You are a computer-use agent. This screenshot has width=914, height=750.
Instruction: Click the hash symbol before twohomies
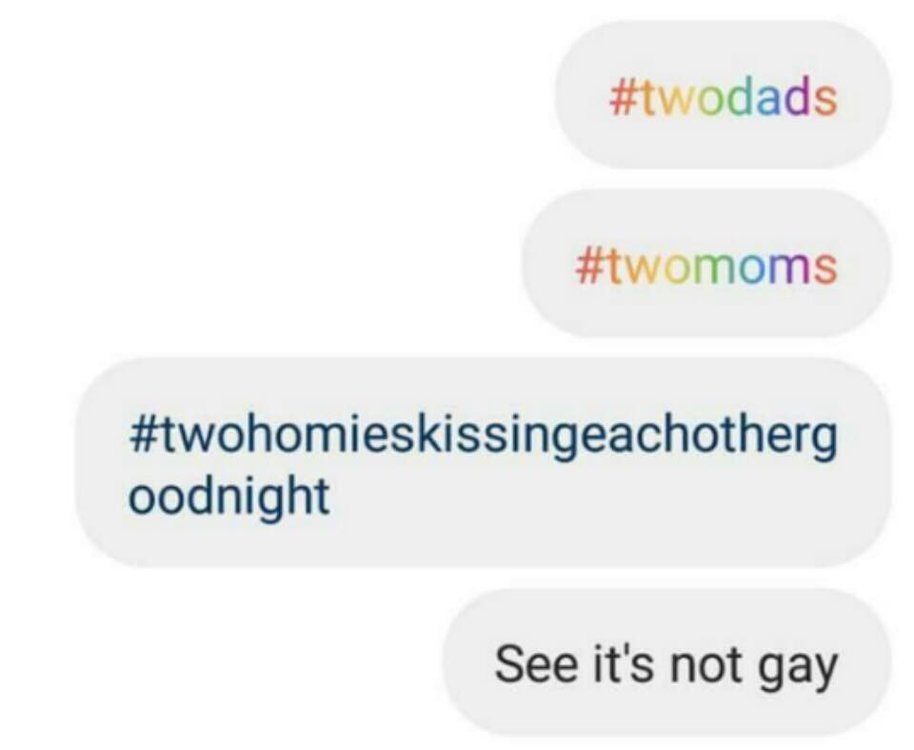[x=141, y=435]
